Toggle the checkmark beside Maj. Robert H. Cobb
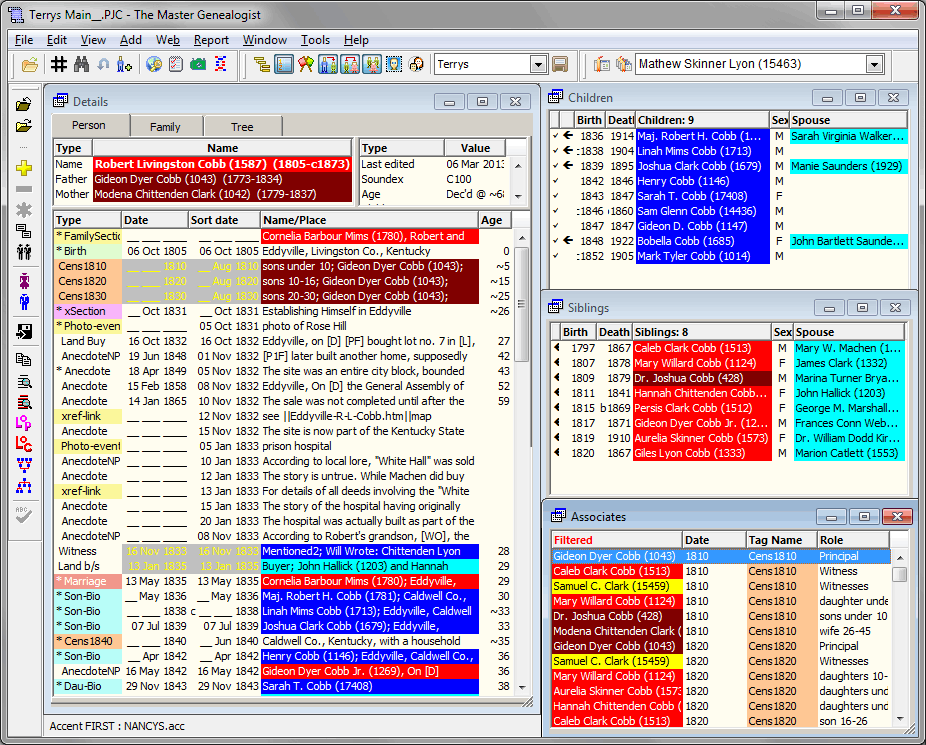 (x=557, y=135)
